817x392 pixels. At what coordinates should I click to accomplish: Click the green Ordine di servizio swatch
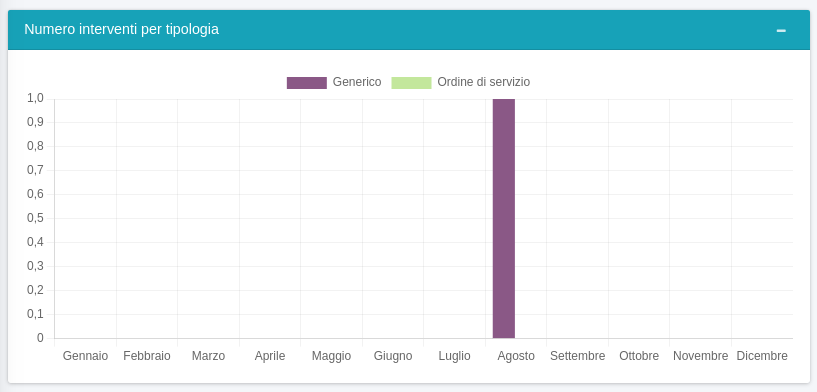(412, 83)
